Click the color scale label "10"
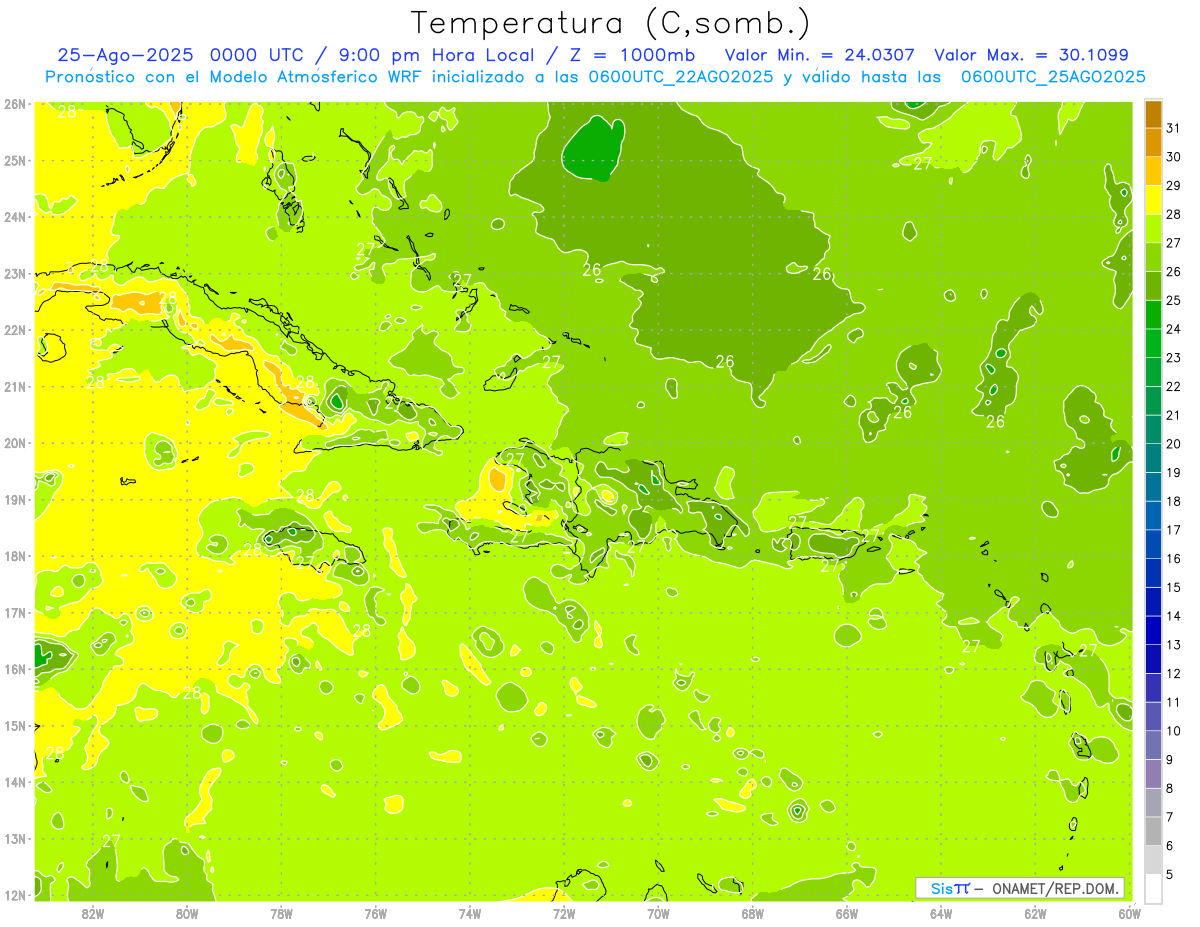Image resolution: width=1200 pixels, height=927 pixels. (x=1173, y=731)
